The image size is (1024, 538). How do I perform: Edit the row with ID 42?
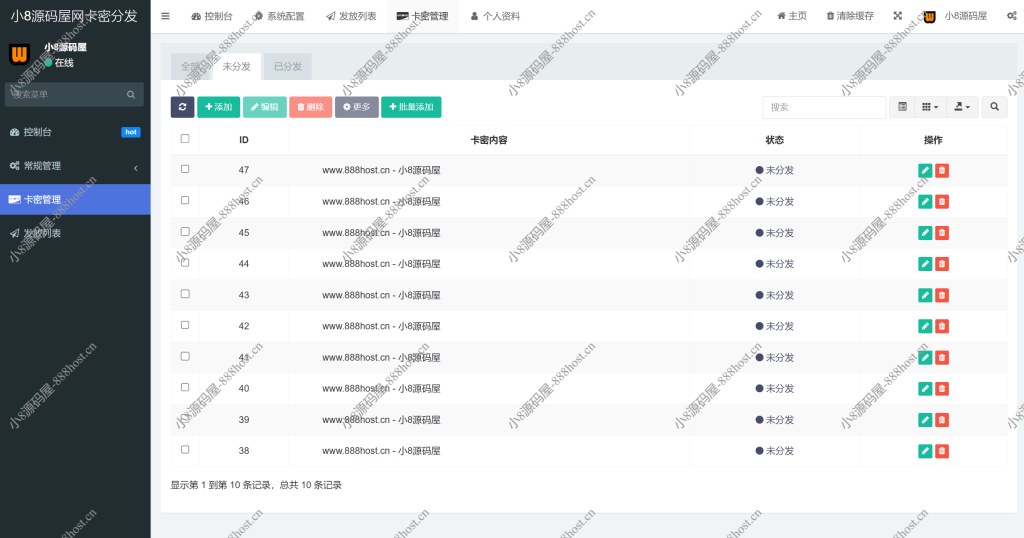coord(925,326)
